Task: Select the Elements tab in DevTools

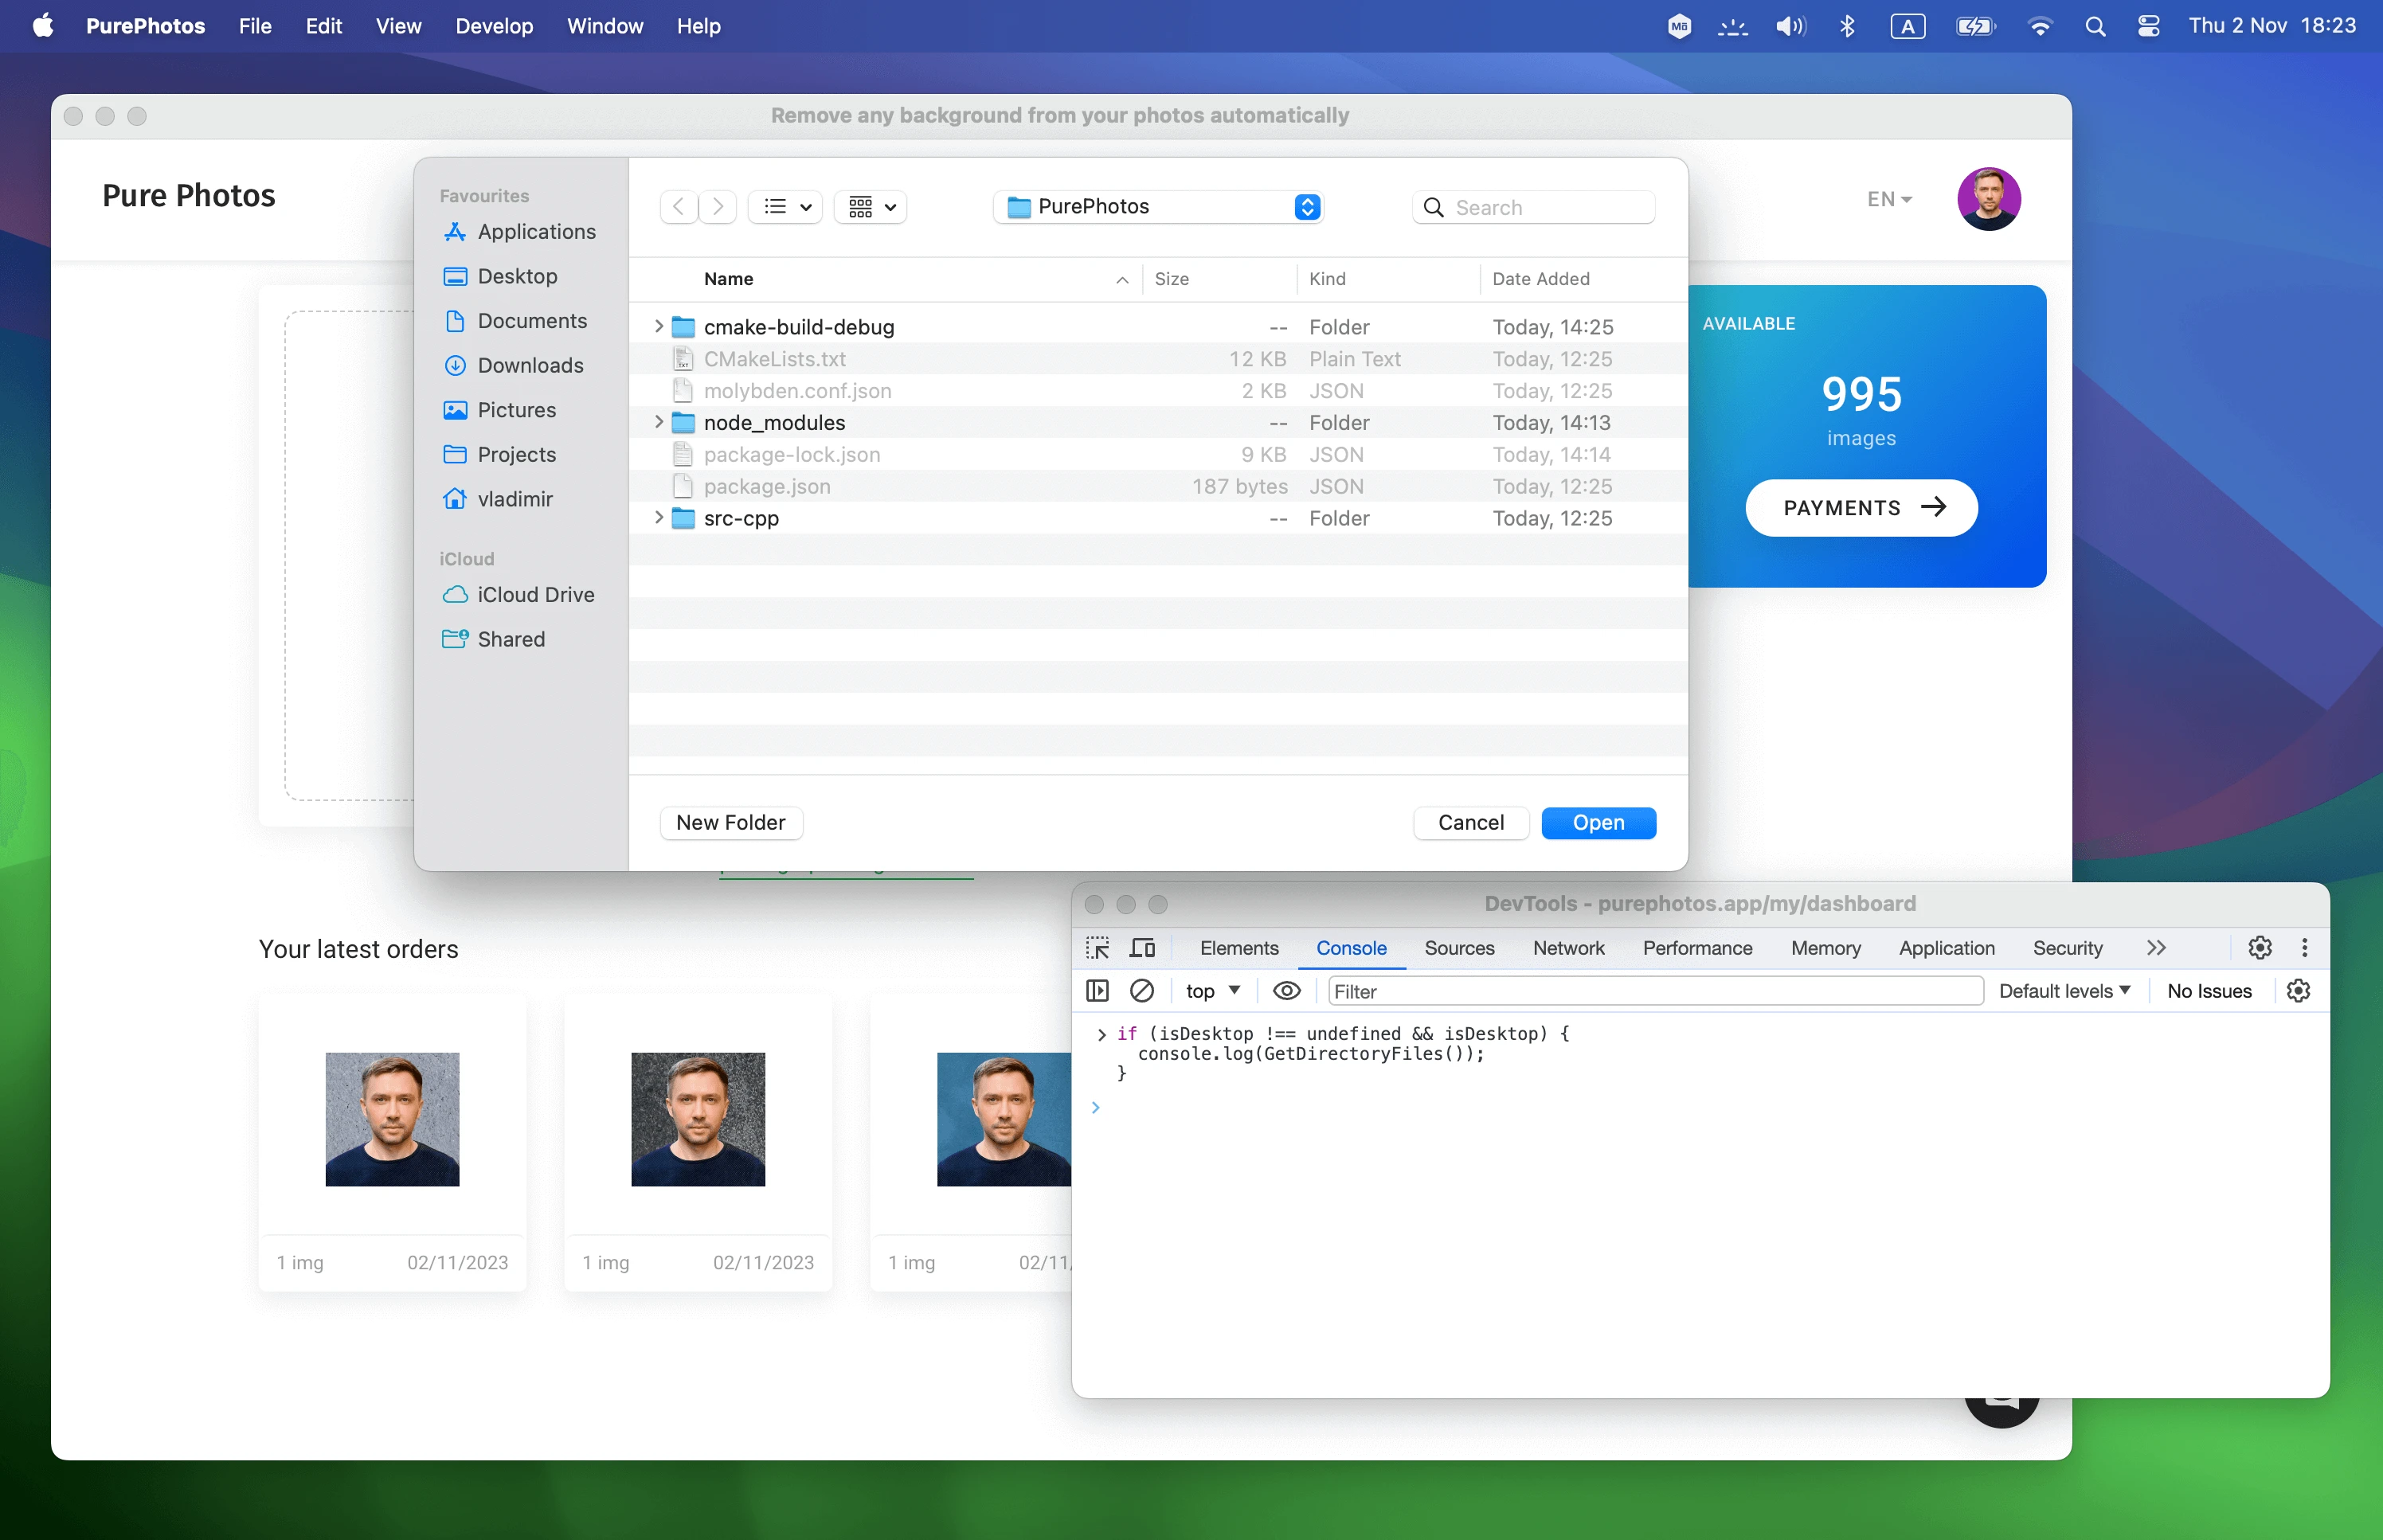Action: click(x=1242, y=946)
